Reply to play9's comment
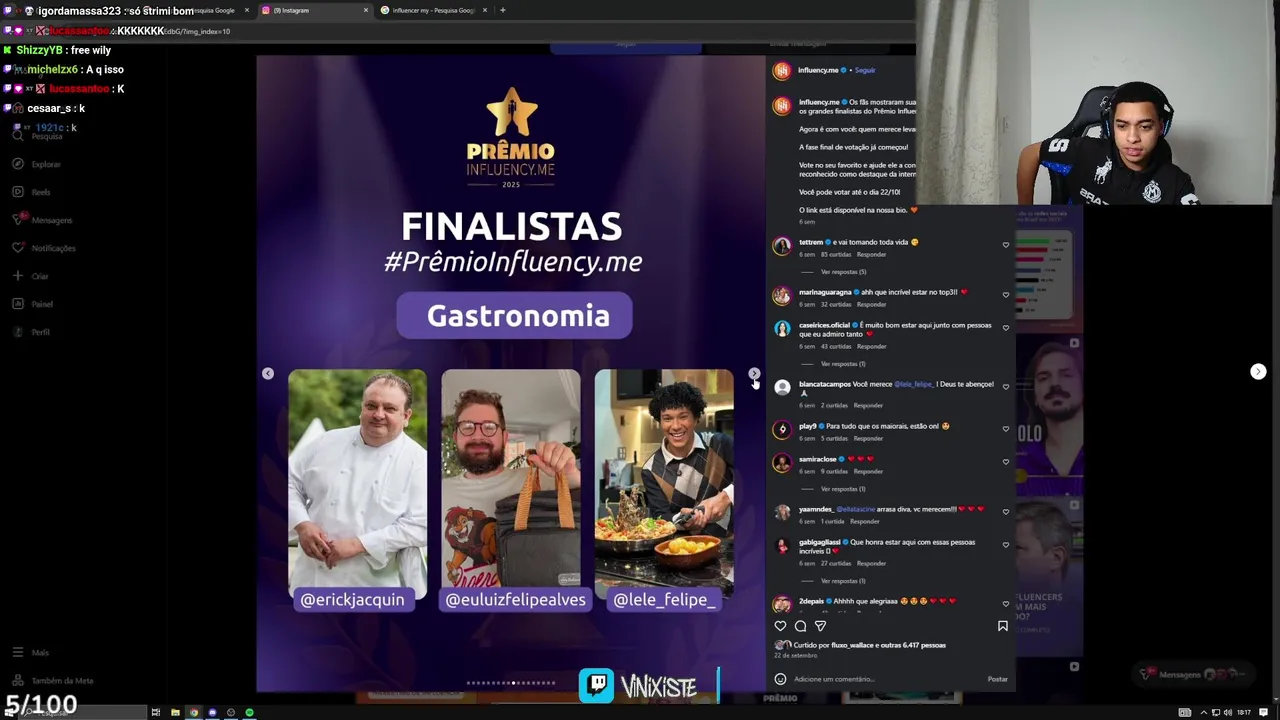The width and height of the screenshot is (1280, 720). click(868, 438)
